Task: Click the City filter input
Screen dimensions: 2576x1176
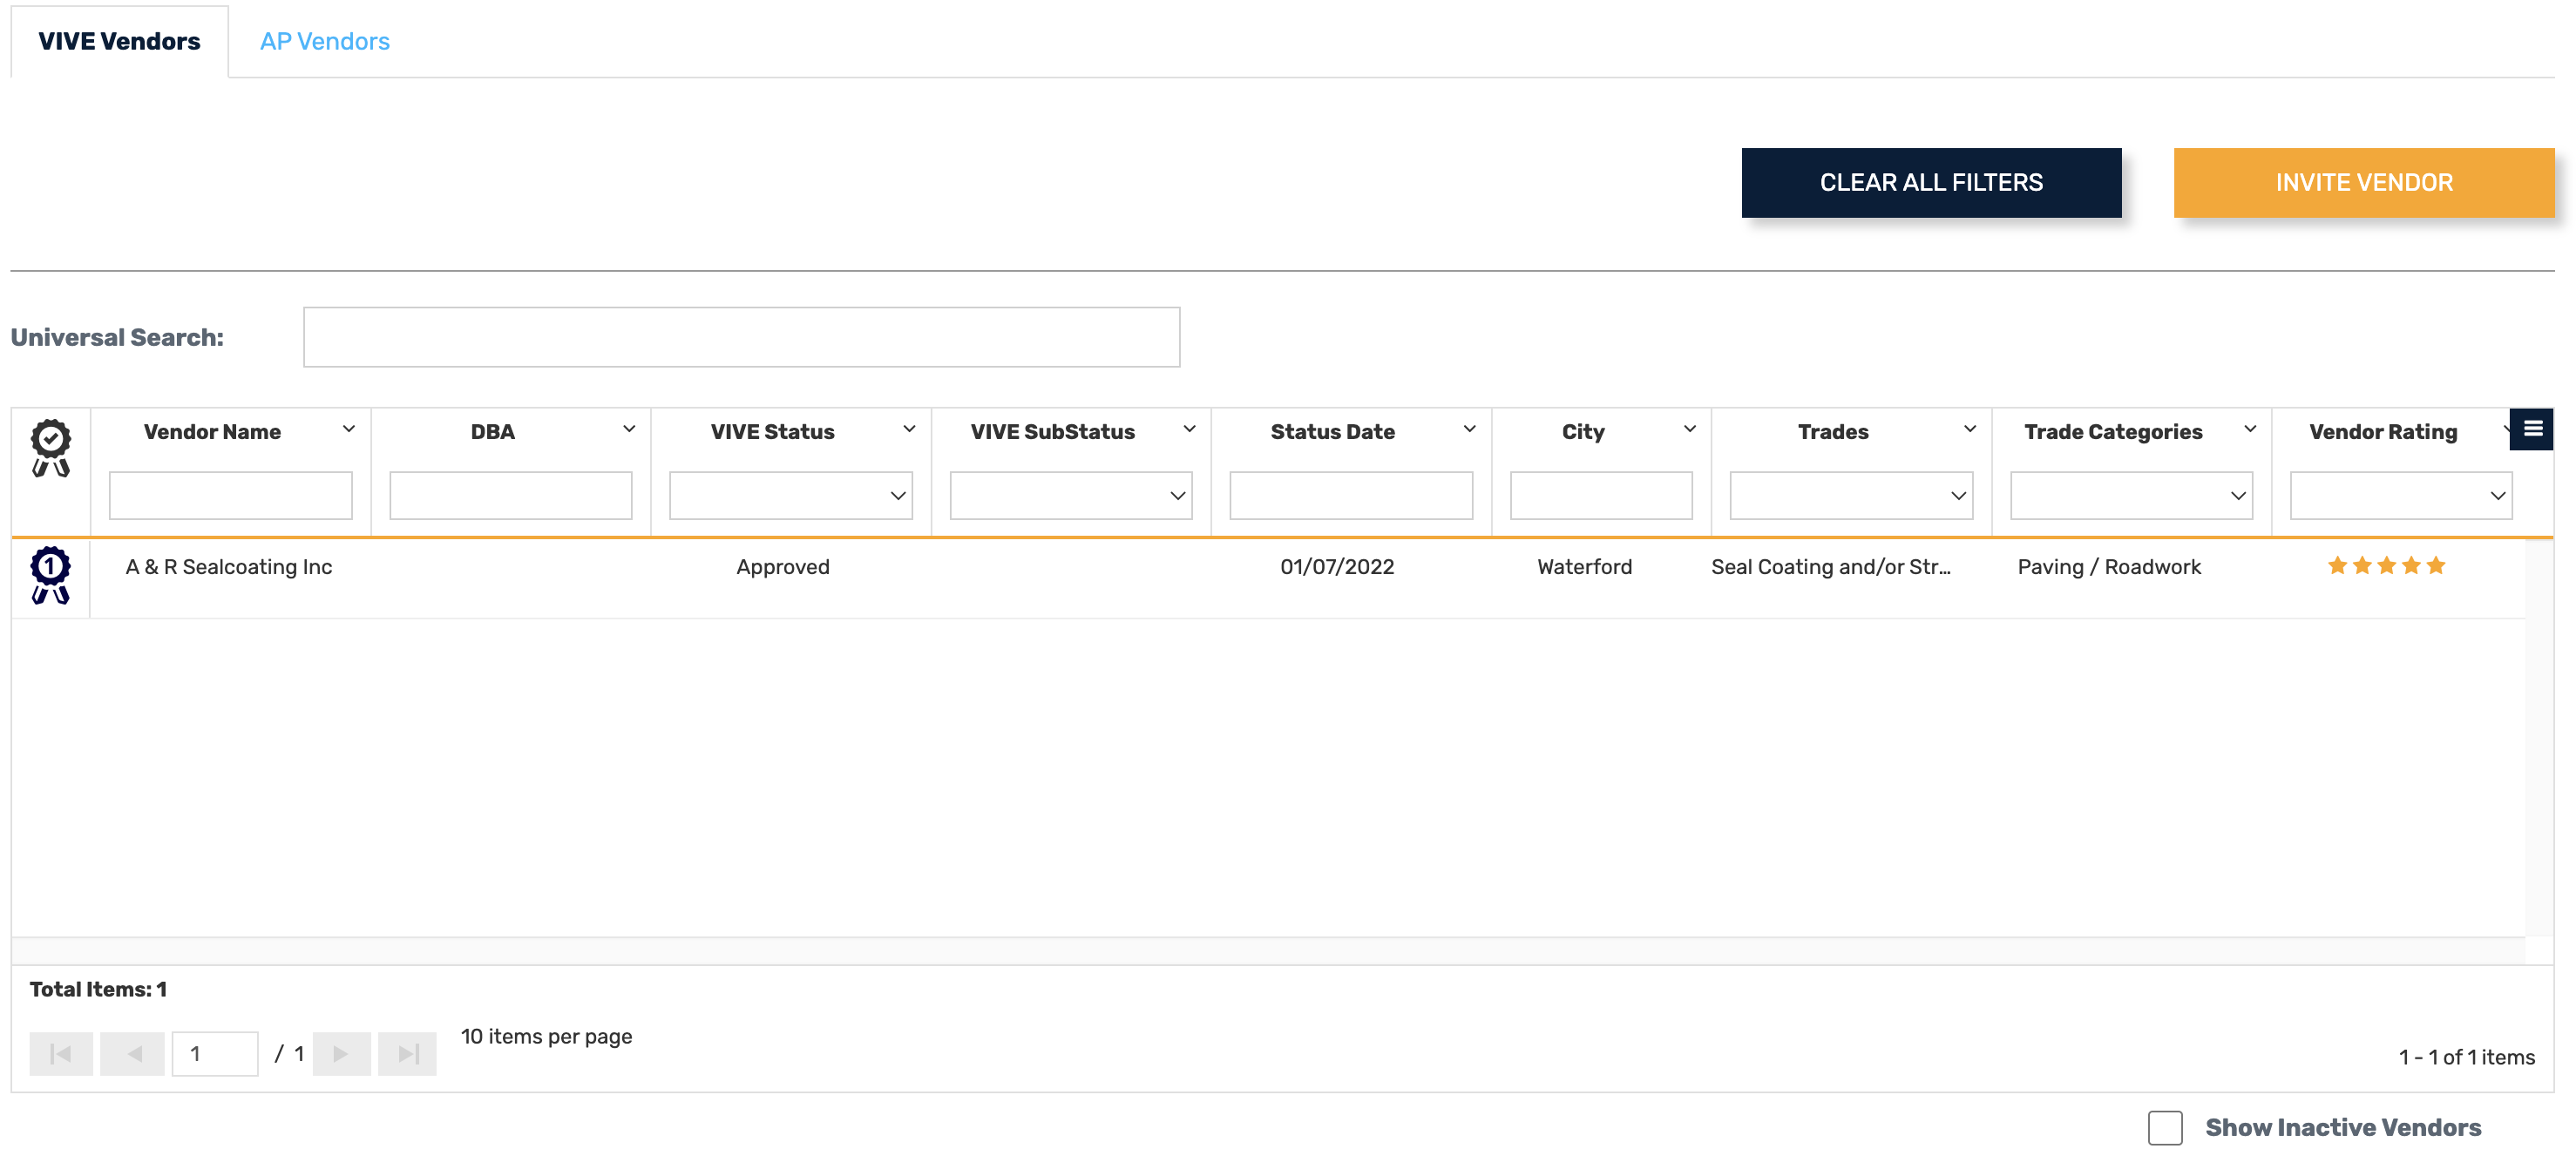Action: click(1601, 495)
